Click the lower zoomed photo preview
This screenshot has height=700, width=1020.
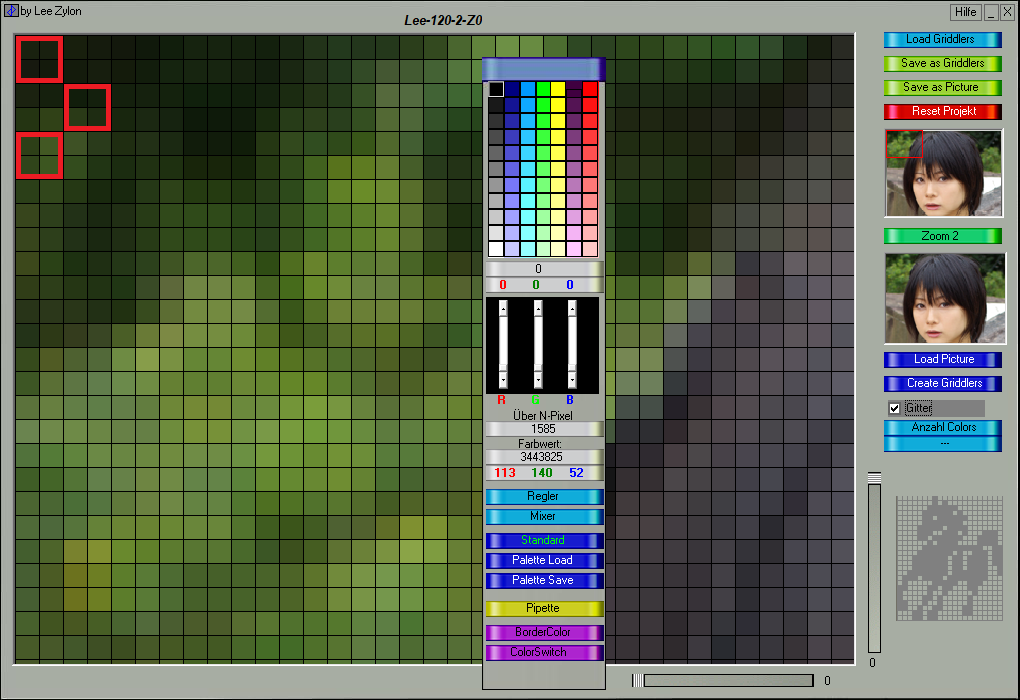tap(943, 298)
